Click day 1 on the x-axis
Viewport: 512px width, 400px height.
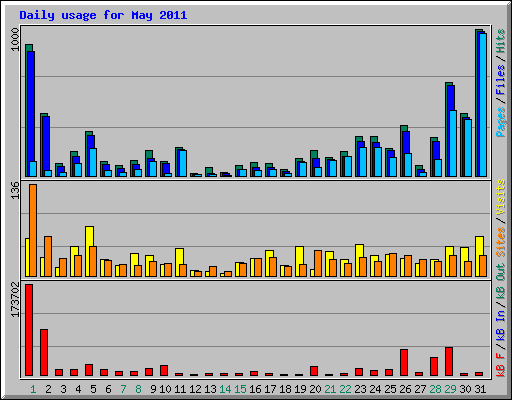pyautogui.click(x=33, y=389)
